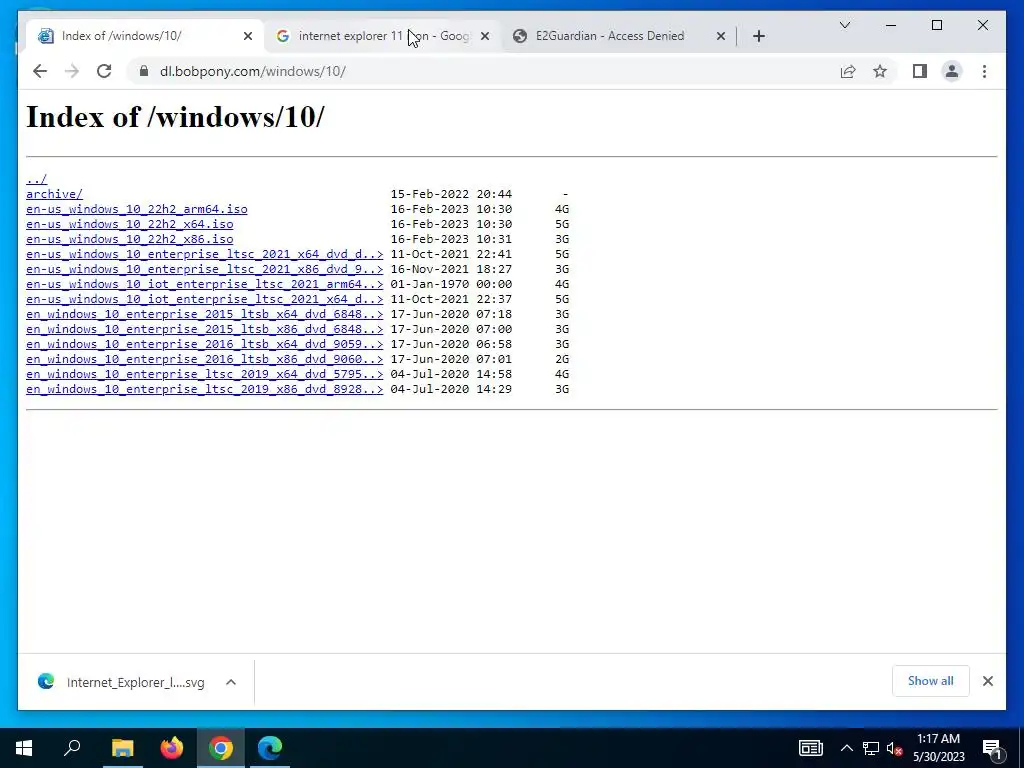View site information lock icon
Screen dimensions: 1024x768
point(144,71)
